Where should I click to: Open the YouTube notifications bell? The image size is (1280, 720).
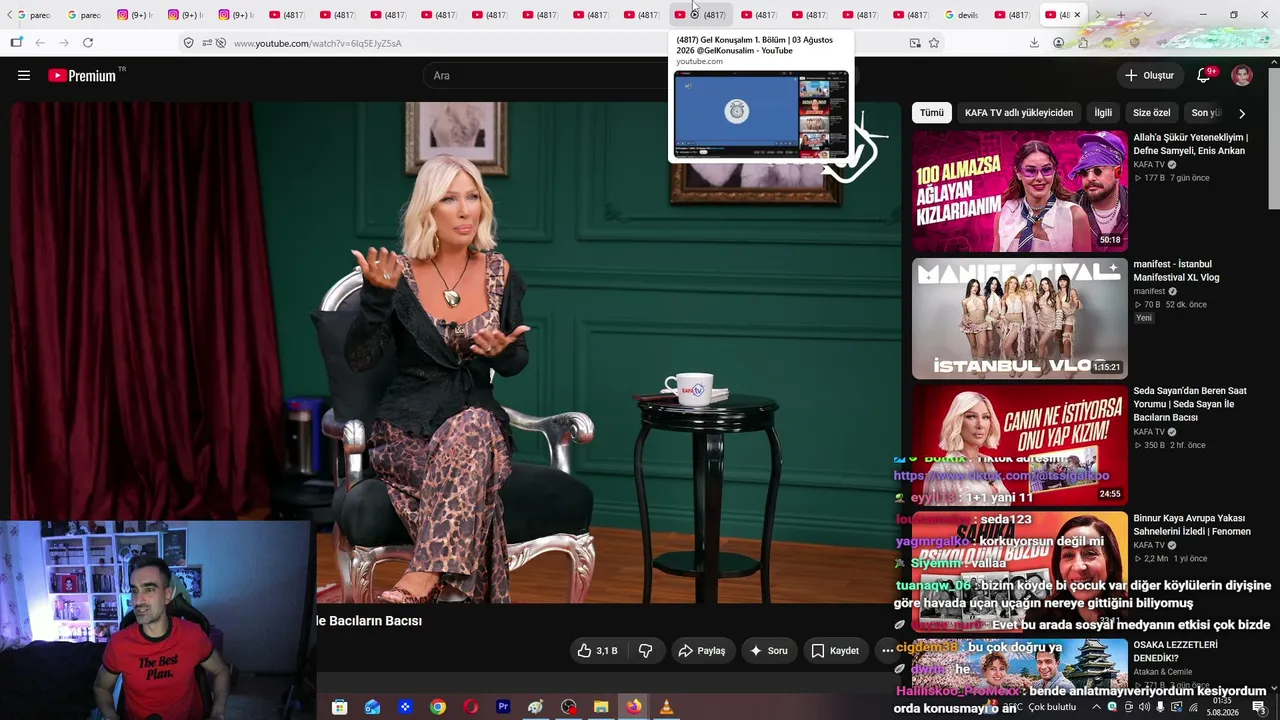(x=1204, y=75)
